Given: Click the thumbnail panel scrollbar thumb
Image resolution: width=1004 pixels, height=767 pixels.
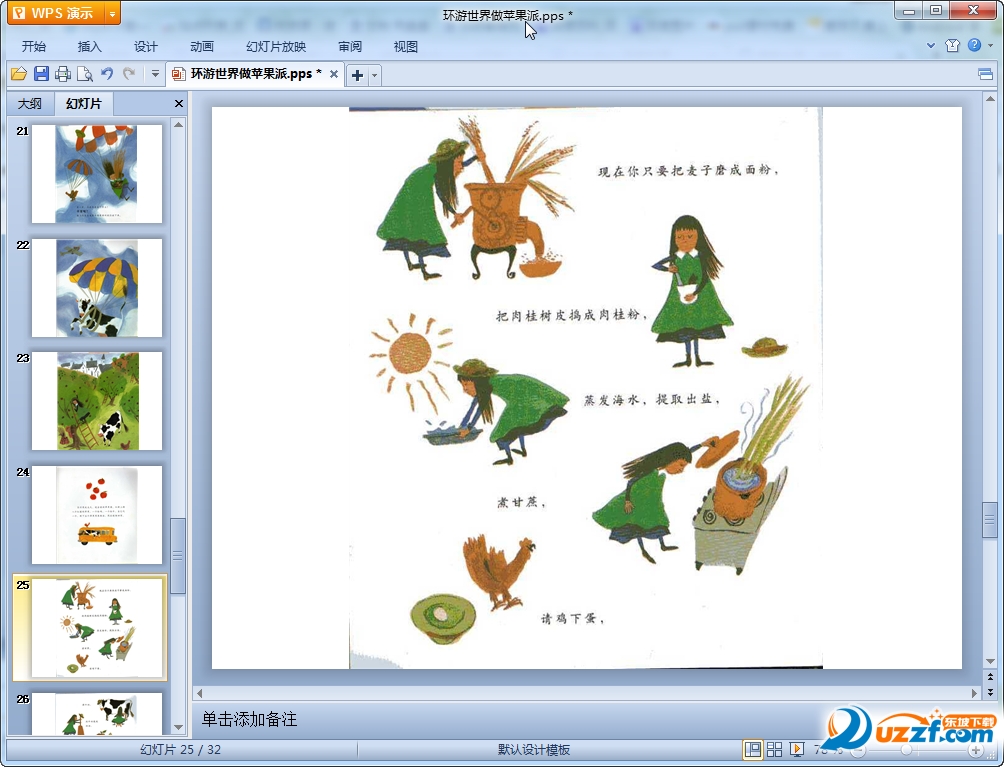Looking at the screenshot, I should tap(178, 556).
